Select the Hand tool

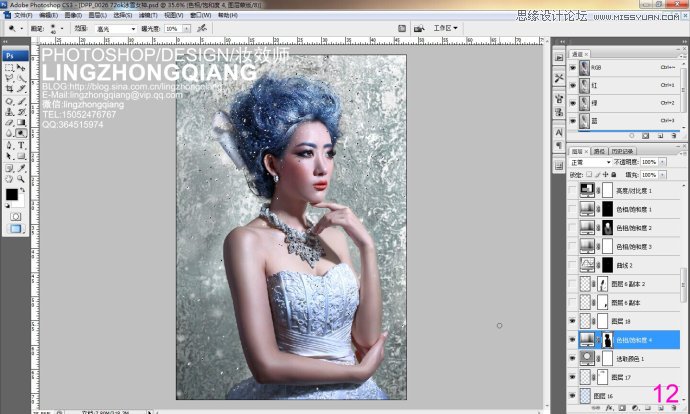pos(9,179)
